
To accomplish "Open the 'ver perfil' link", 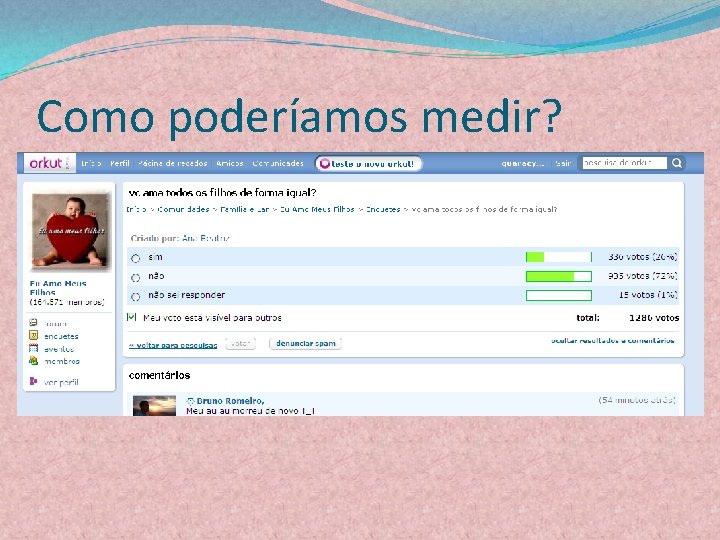I will coord(61,382).
